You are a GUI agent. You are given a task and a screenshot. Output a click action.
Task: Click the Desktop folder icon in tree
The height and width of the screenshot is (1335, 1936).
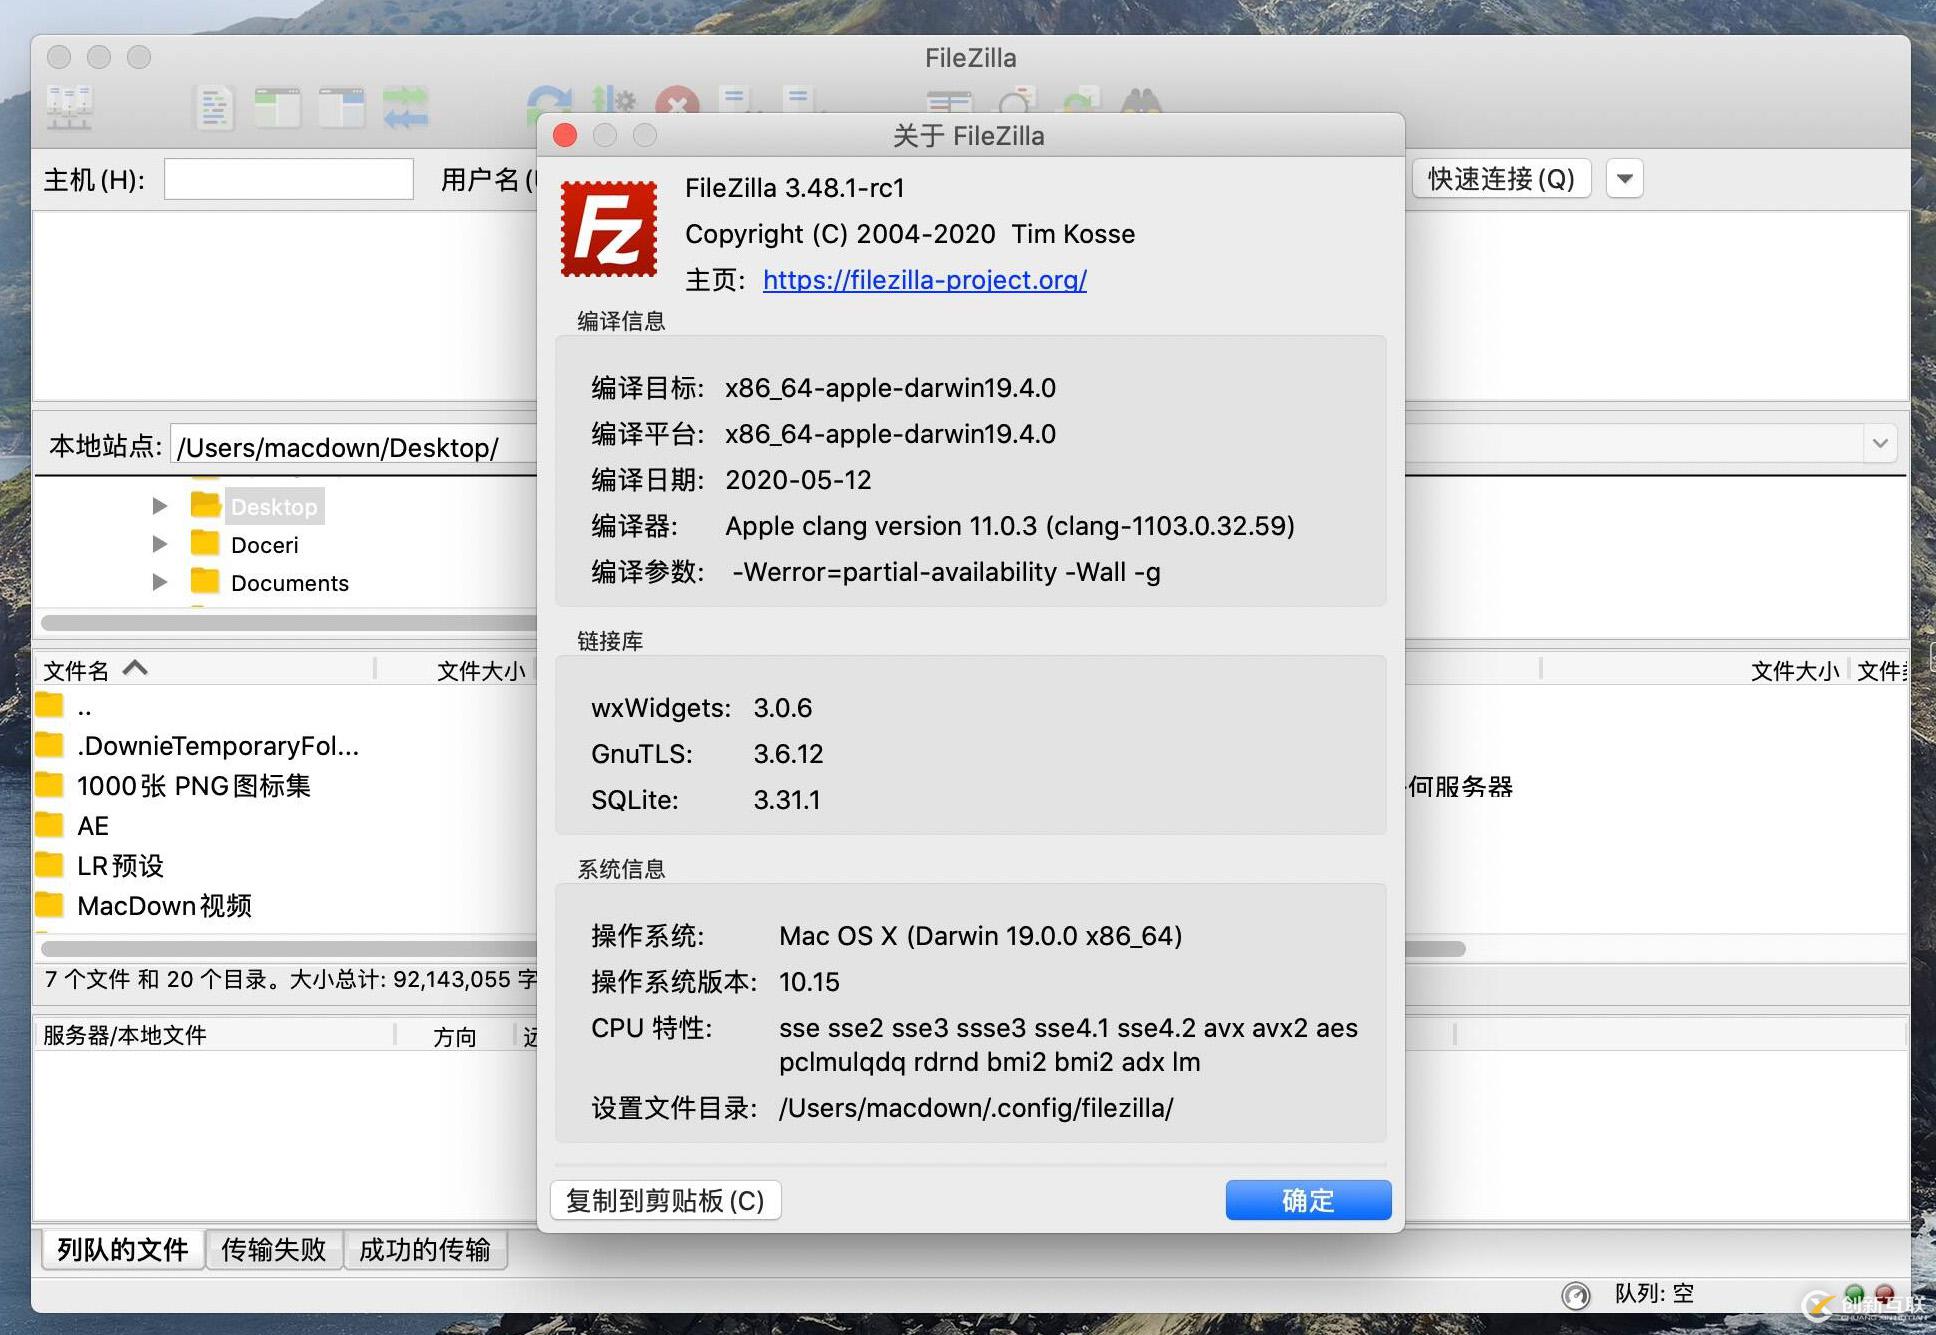coord(205,505)
